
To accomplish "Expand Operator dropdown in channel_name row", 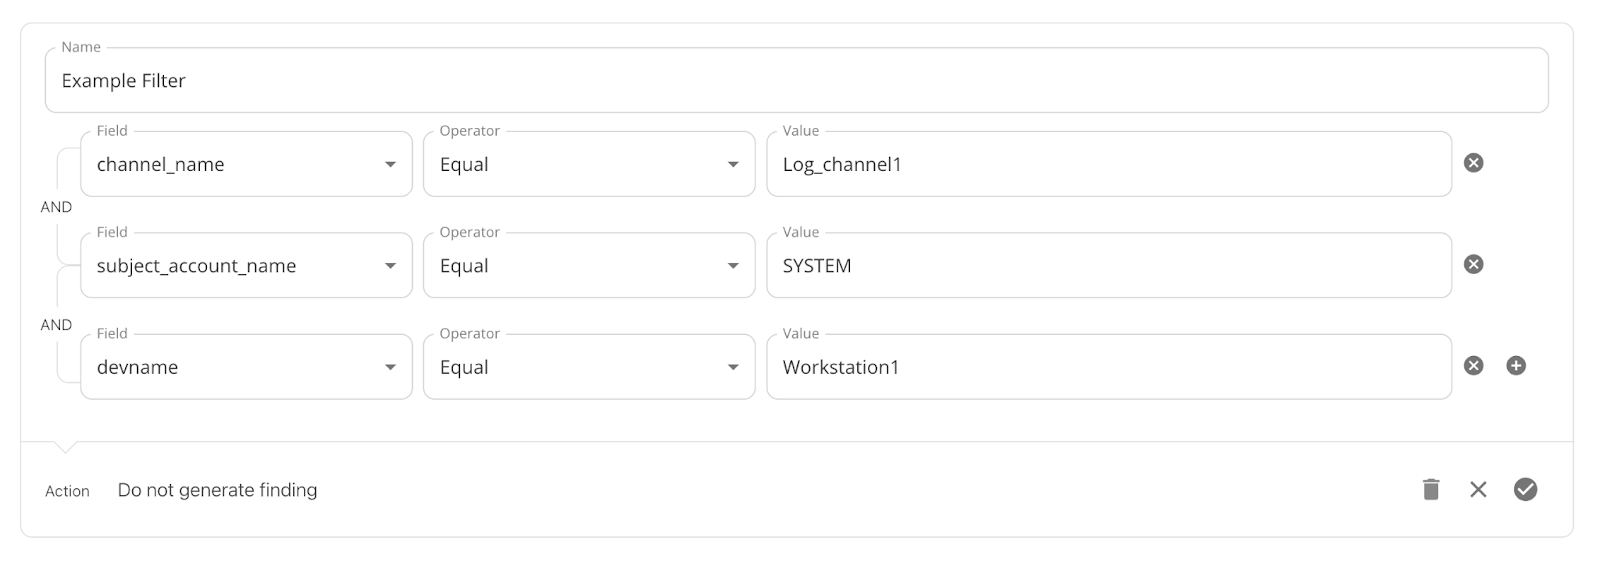I will [589, 164].
